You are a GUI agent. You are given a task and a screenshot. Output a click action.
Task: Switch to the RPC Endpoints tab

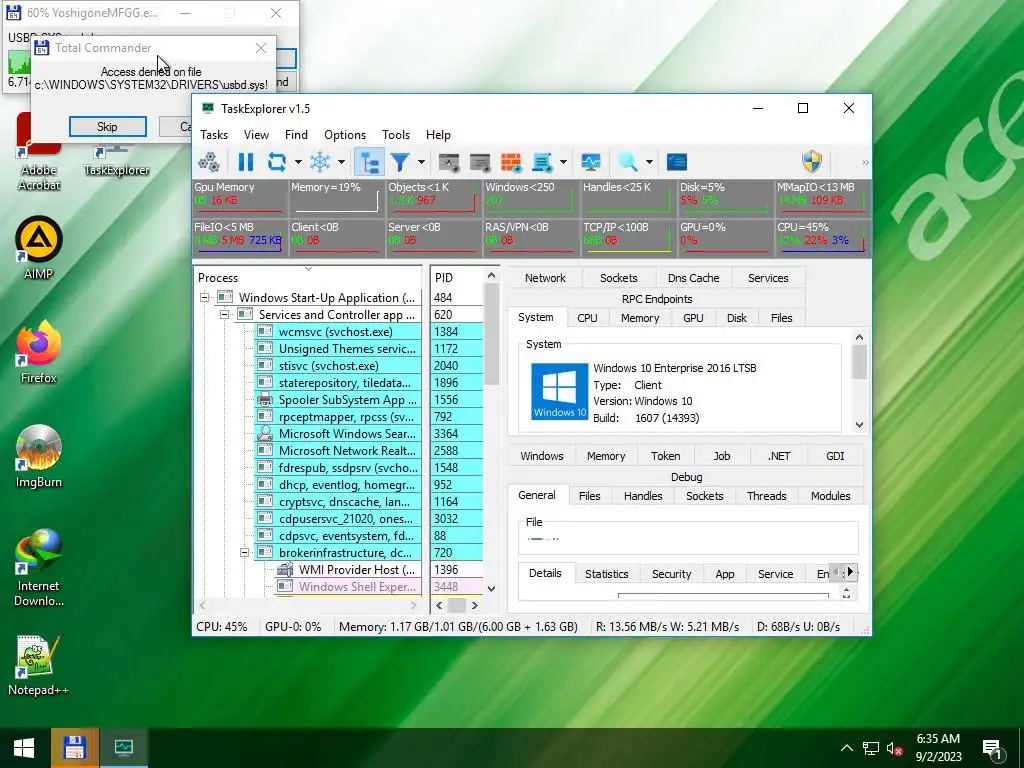[657, 298]
